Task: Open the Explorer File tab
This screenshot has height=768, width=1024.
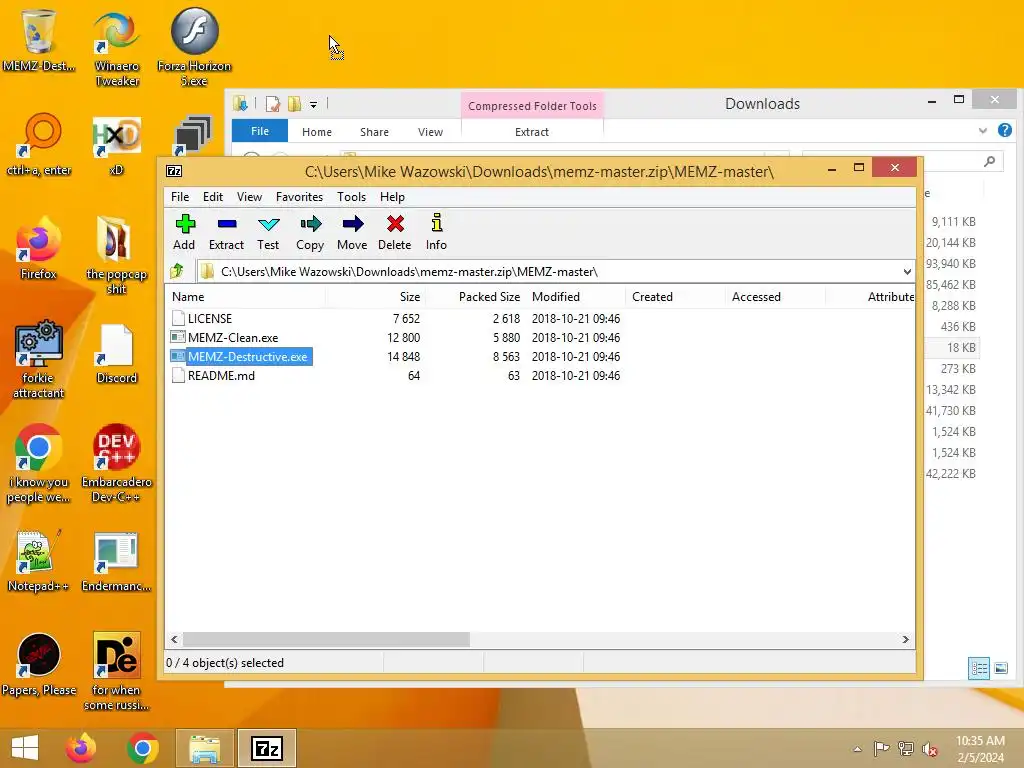Action: click(260, 131)
